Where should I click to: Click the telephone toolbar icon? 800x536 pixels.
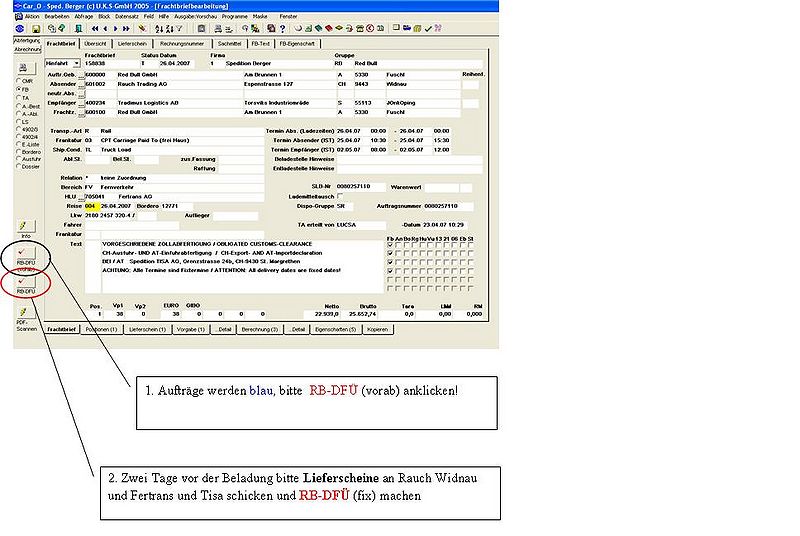360,29
